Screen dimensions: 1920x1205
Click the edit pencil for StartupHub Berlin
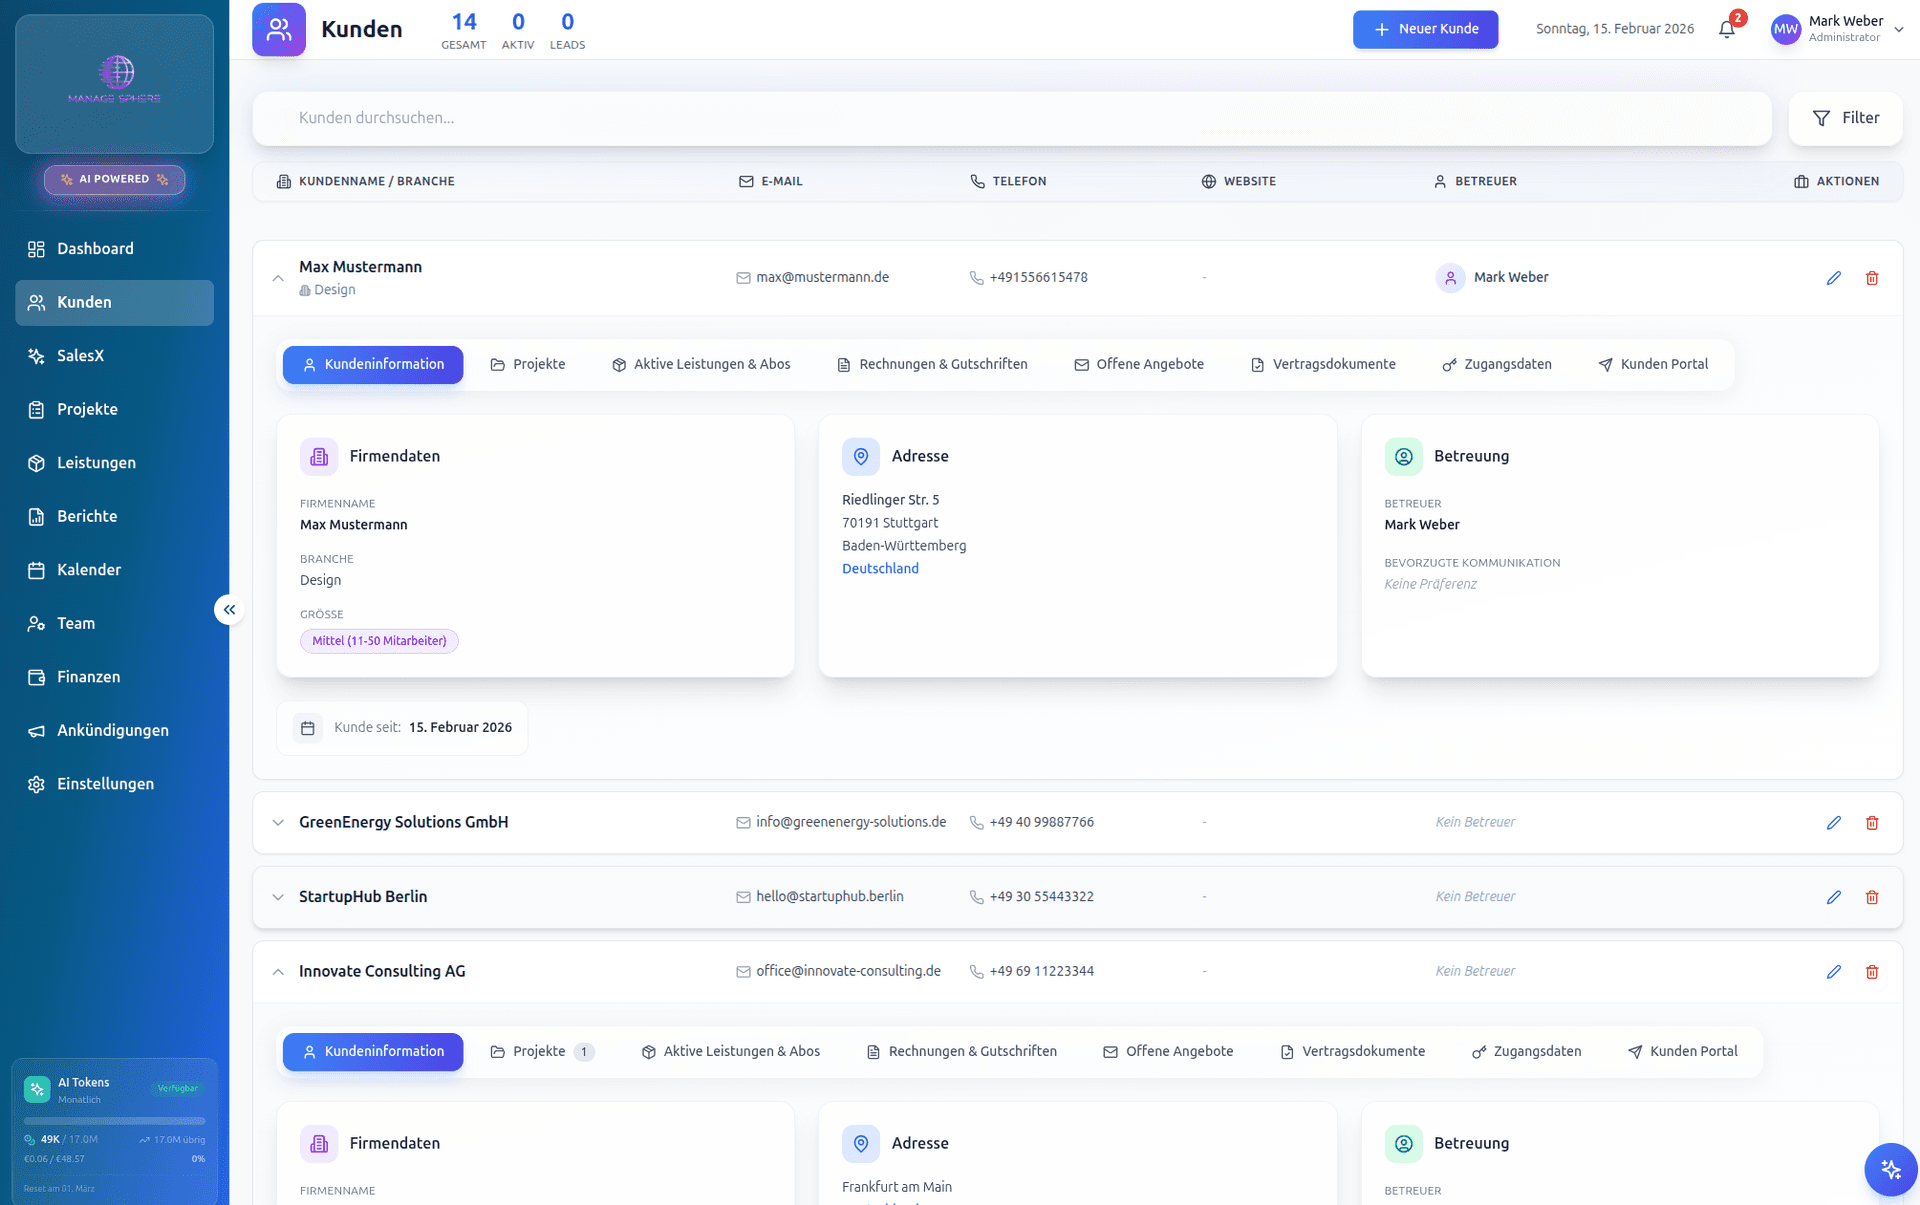pyautogui.click(x=1833, y=897)
